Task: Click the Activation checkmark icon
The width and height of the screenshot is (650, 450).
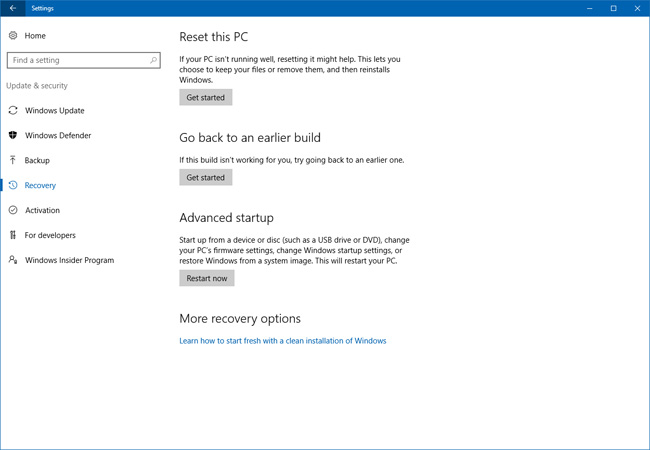Action: (x=13, y=210)
